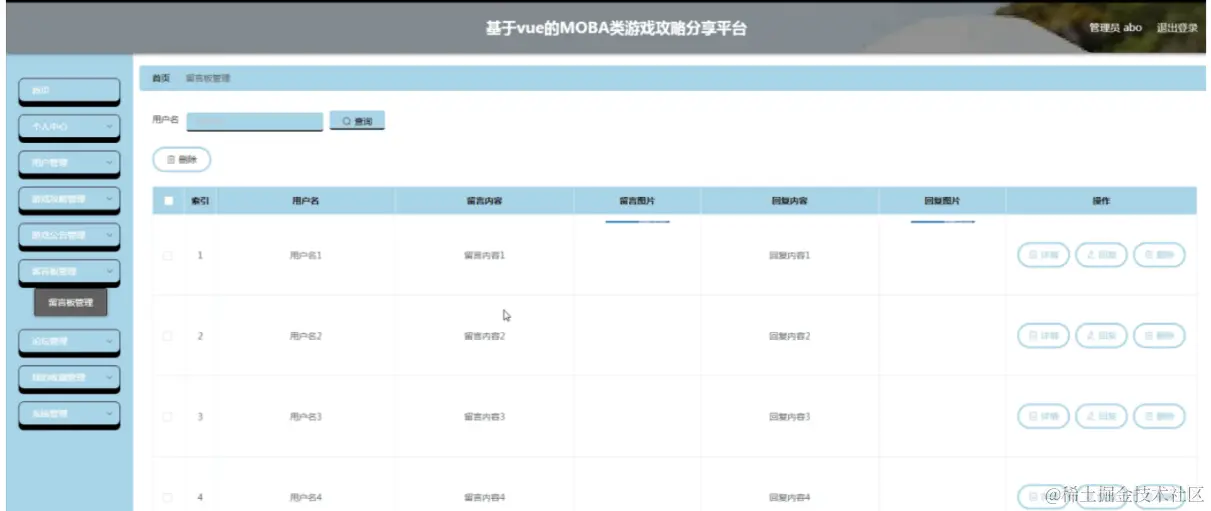Expand the 用户管理 sidebar menu arrow
The image size is (1211, 511).
click(108, 162)
